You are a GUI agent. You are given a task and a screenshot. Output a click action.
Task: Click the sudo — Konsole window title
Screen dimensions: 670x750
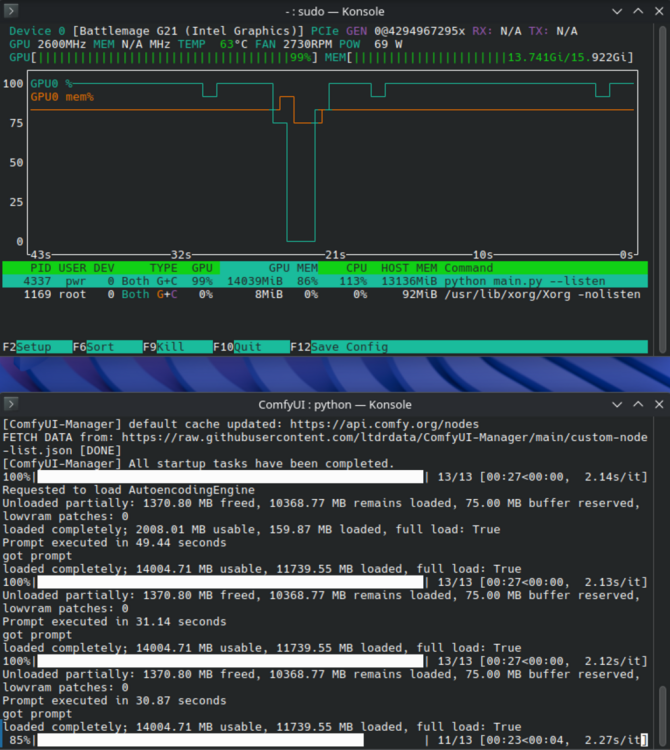pyautogui.click(x=335, y=11)
